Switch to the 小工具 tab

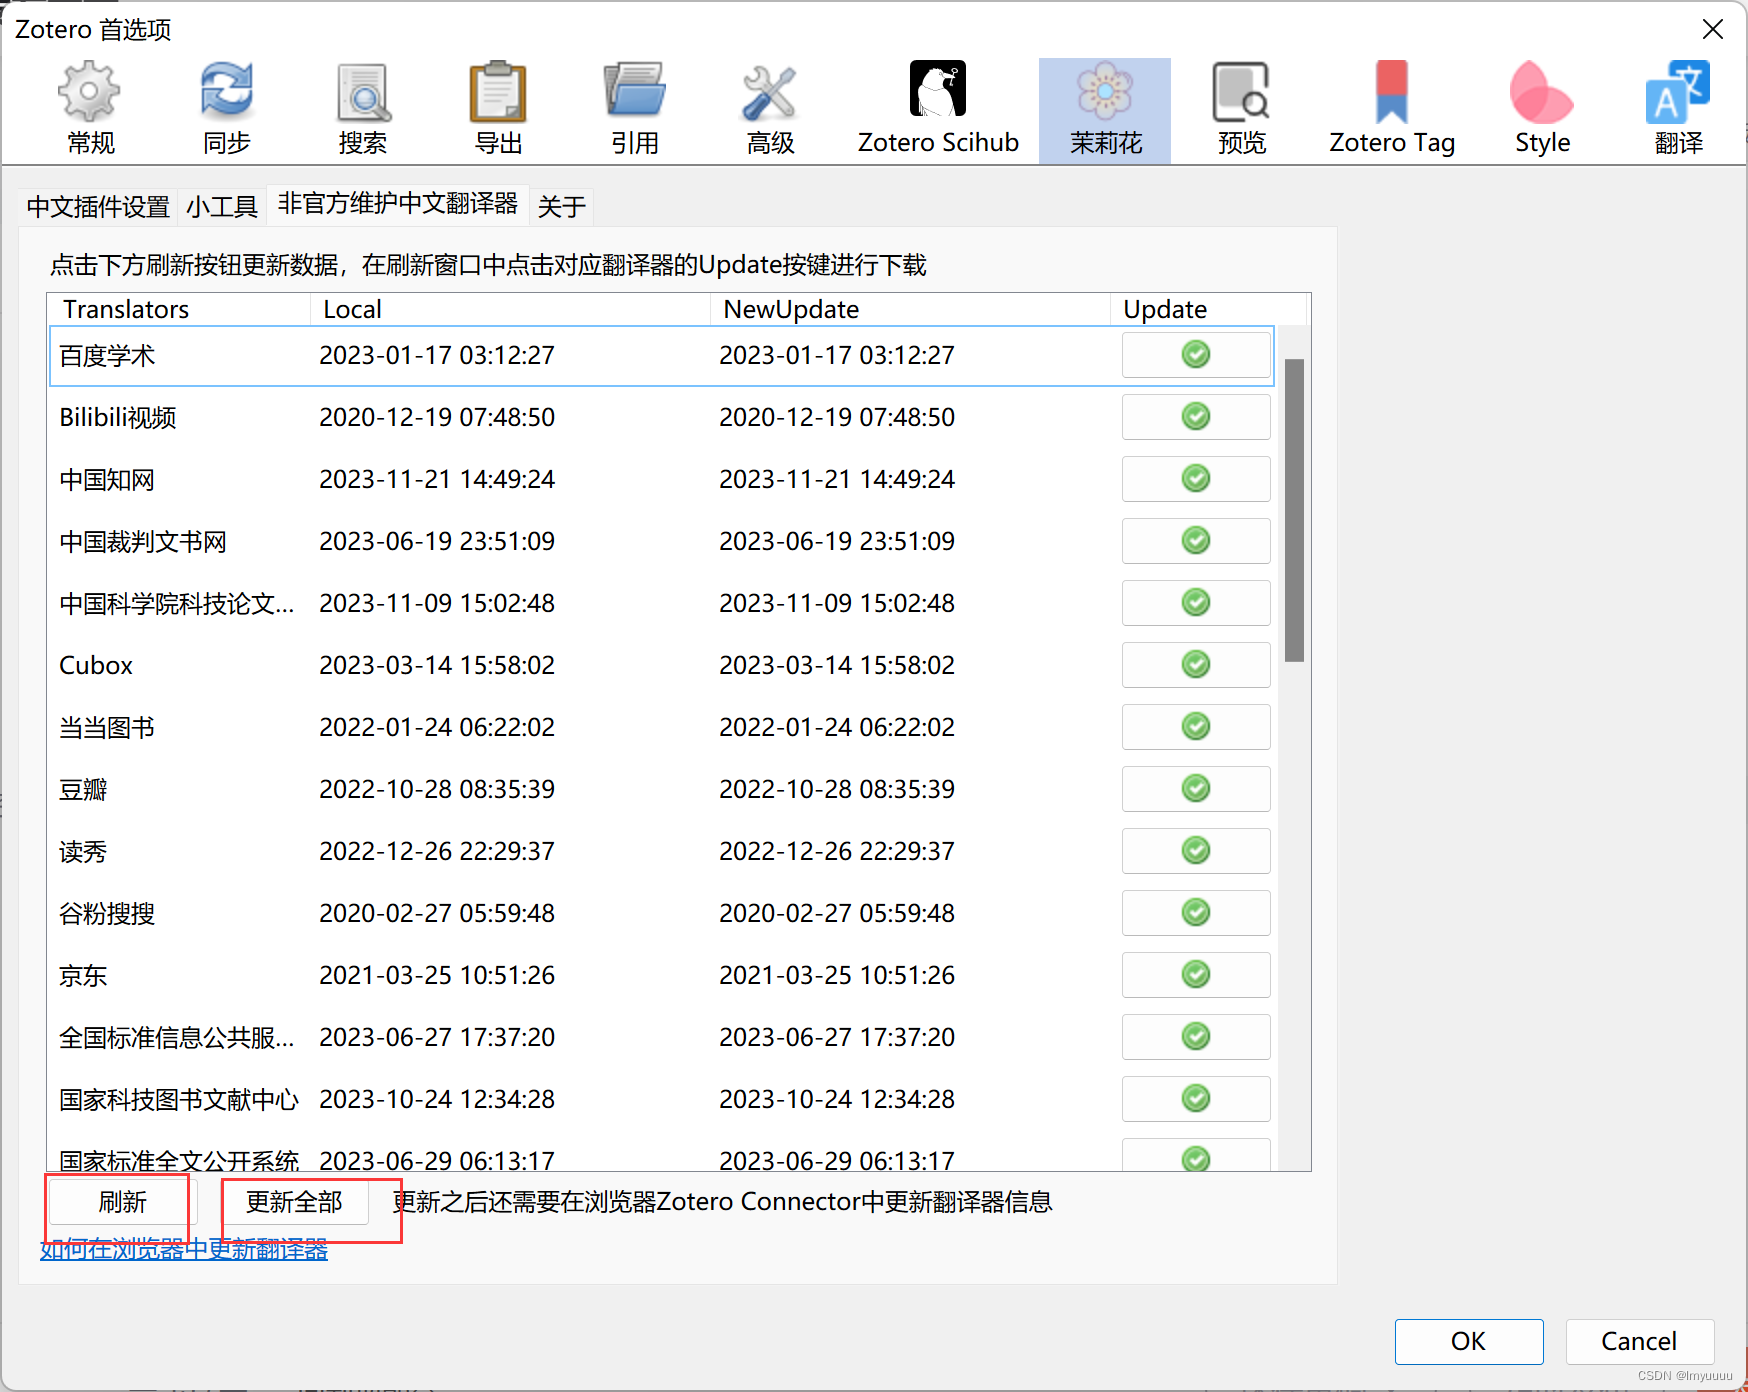(x=222, y=207)
